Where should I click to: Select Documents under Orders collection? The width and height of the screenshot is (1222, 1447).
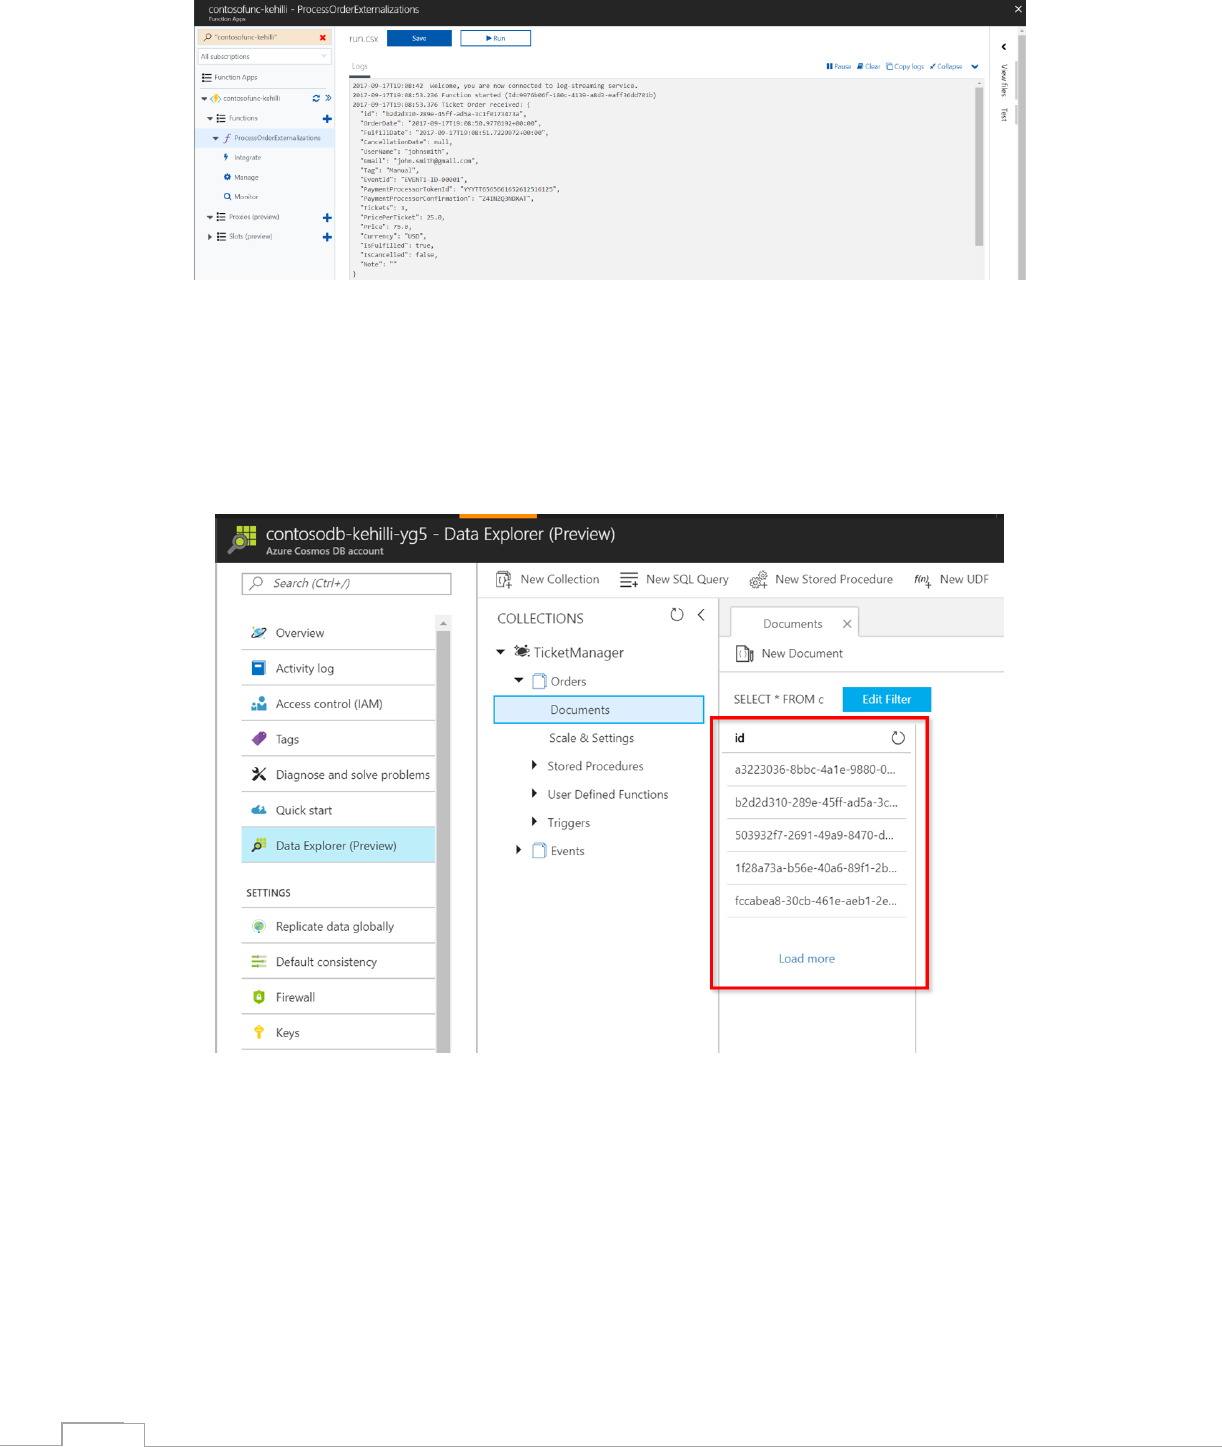coord(599,709)
